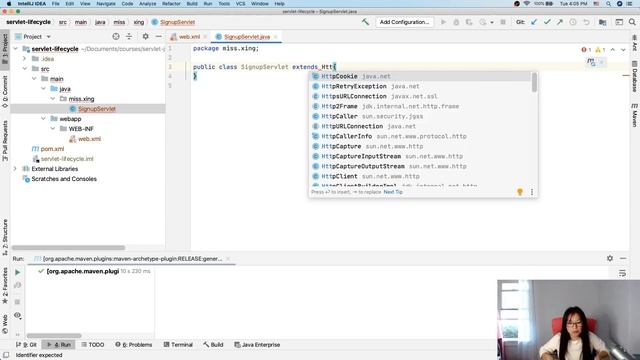Image resolution: width=640 pixels, height=360 pixels.
Task: Open the three-dot menu in completion popup
Action: click(x=532, y=192)
